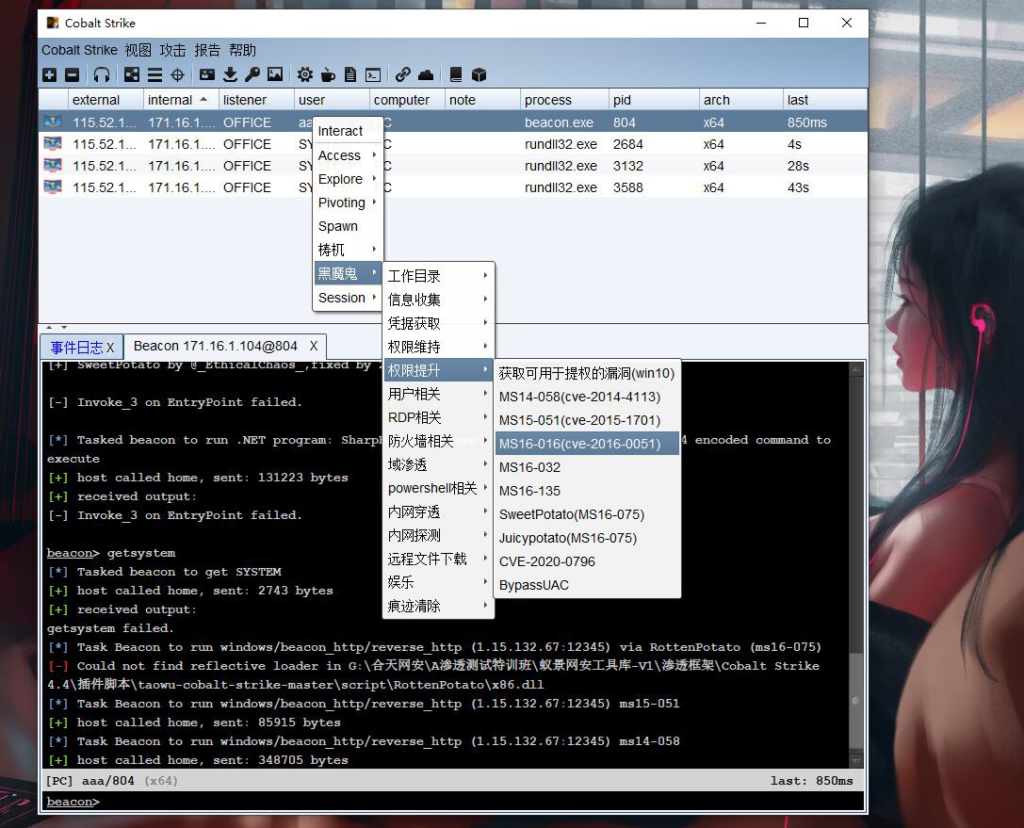The width and height of the screenshot is (1024, 828).
Task: Click the console vertical scrollbar thumb
Action: tap(856, 701)
